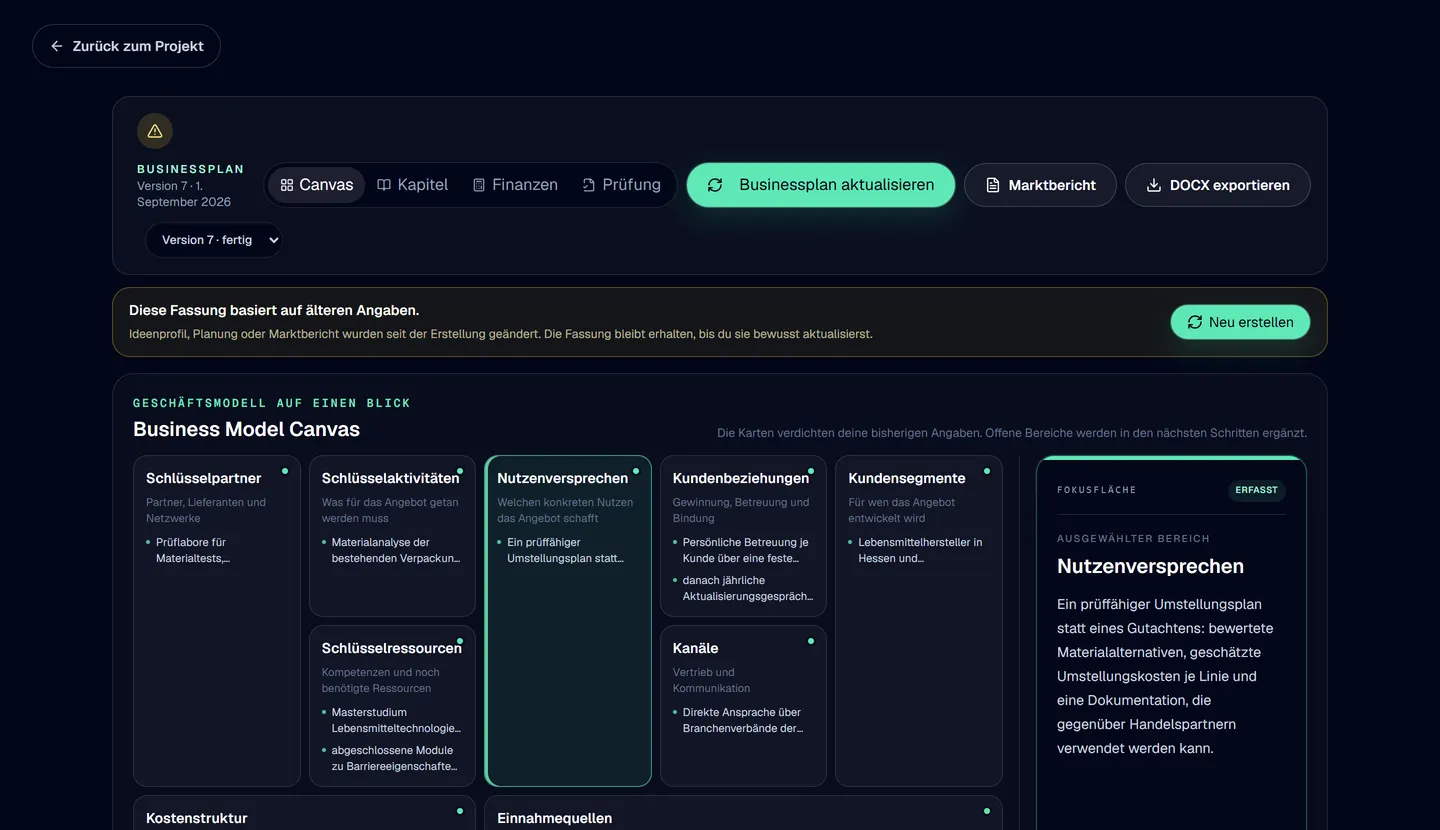Open the Kostenstruktur card
The image size is (1440, 830).
tap(304, 813)
